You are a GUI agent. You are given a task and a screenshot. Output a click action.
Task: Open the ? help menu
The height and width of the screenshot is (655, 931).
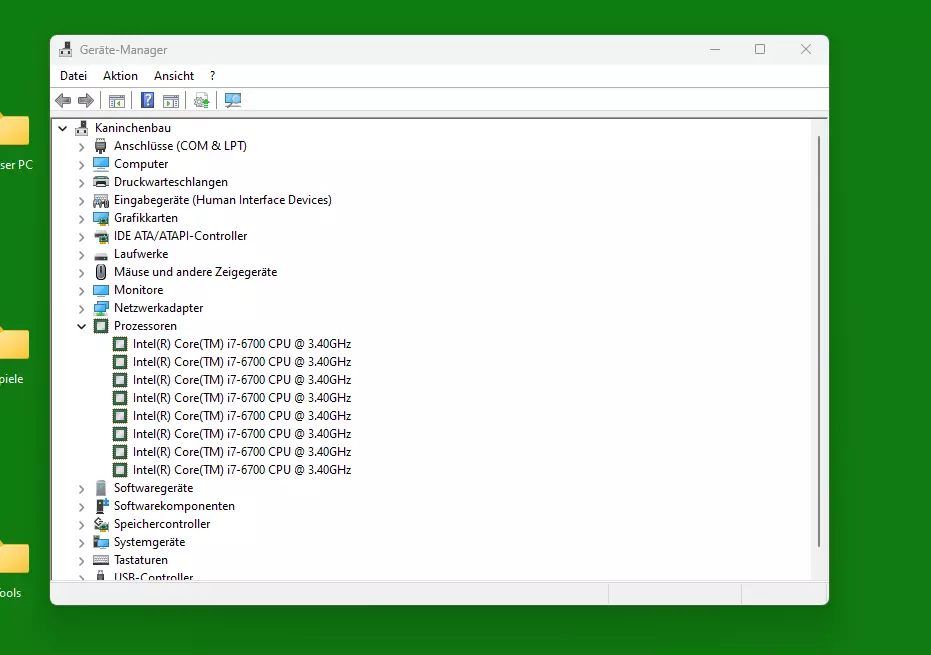213,76
